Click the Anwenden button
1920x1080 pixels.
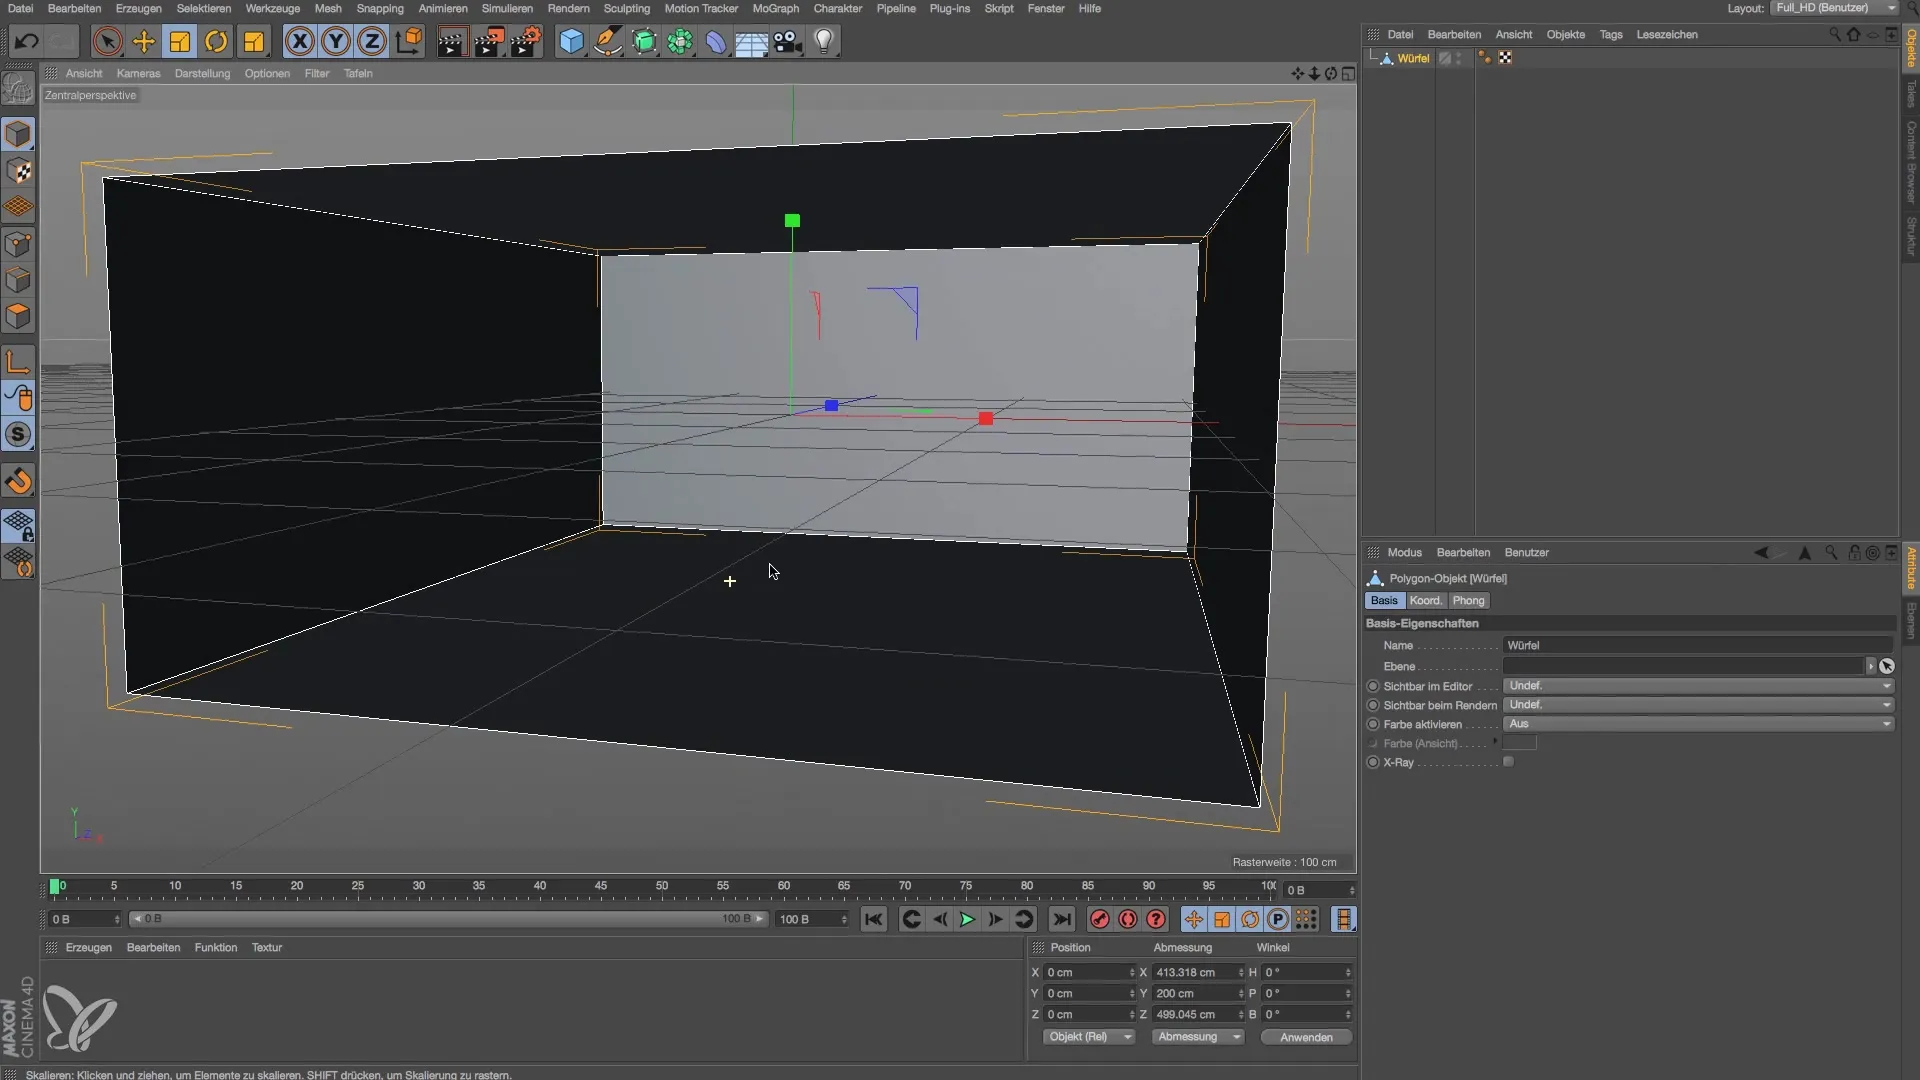point(1306,1037)
